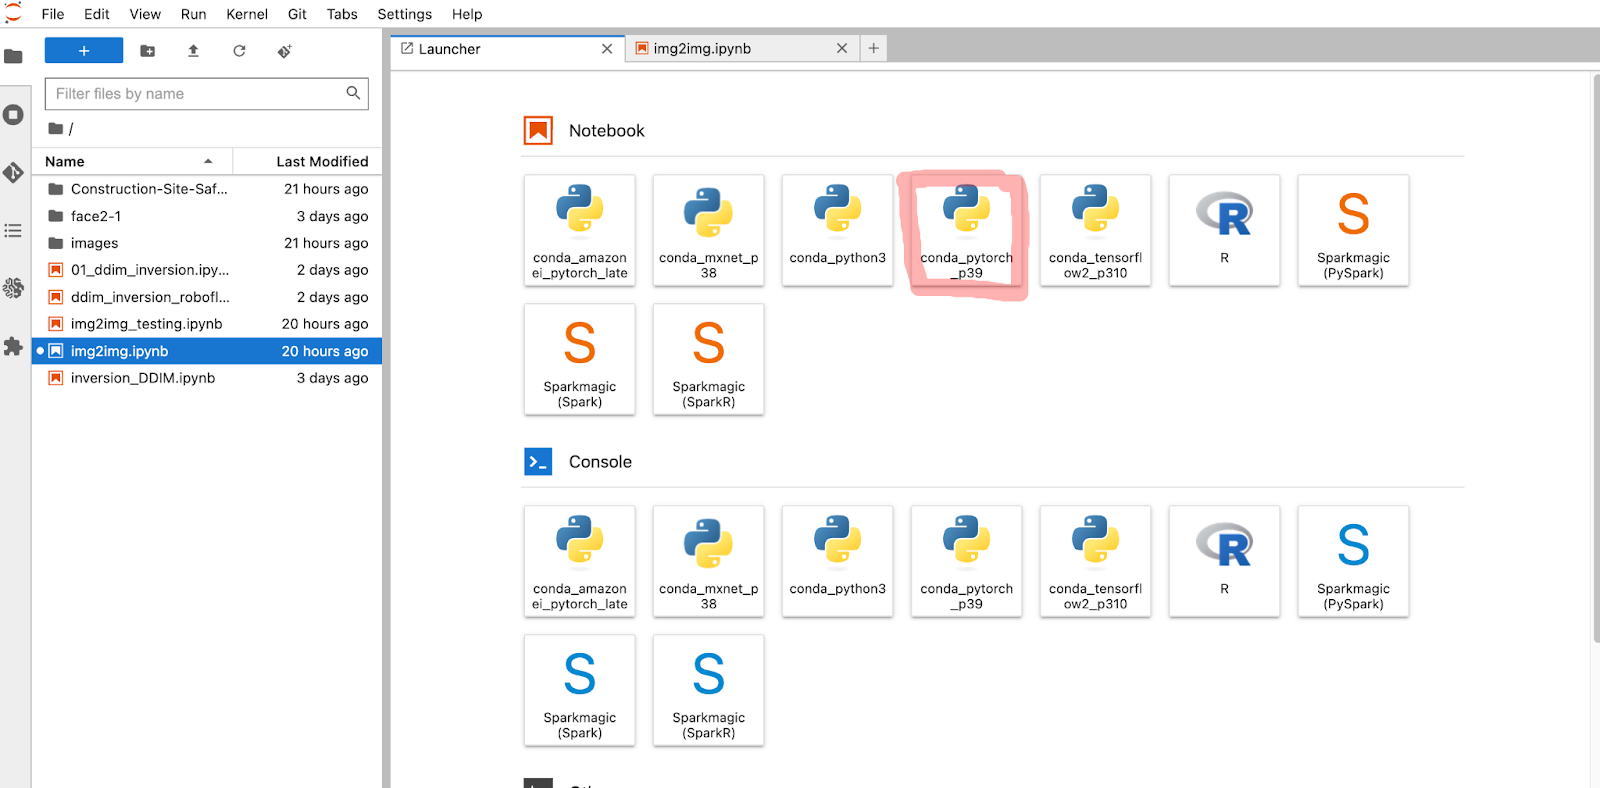Create conda_tensorflow2_p310 notebook
This screenshot has width=1600, height=788.
point(1096,231)
